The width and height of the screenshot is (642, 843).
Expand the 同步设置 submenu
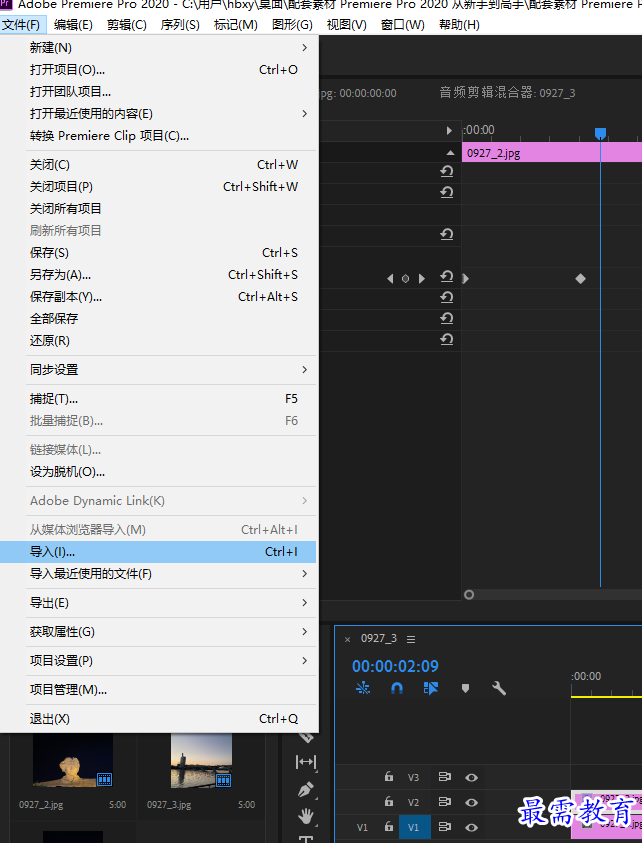point(158,370)
